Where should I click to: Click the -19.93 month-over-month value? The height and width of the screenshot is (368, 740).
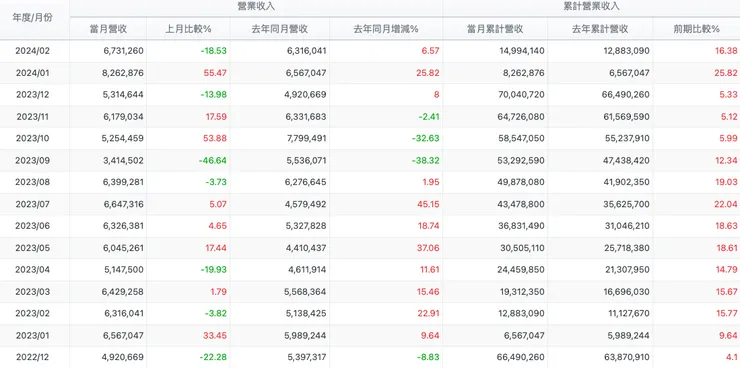(213, 270)
